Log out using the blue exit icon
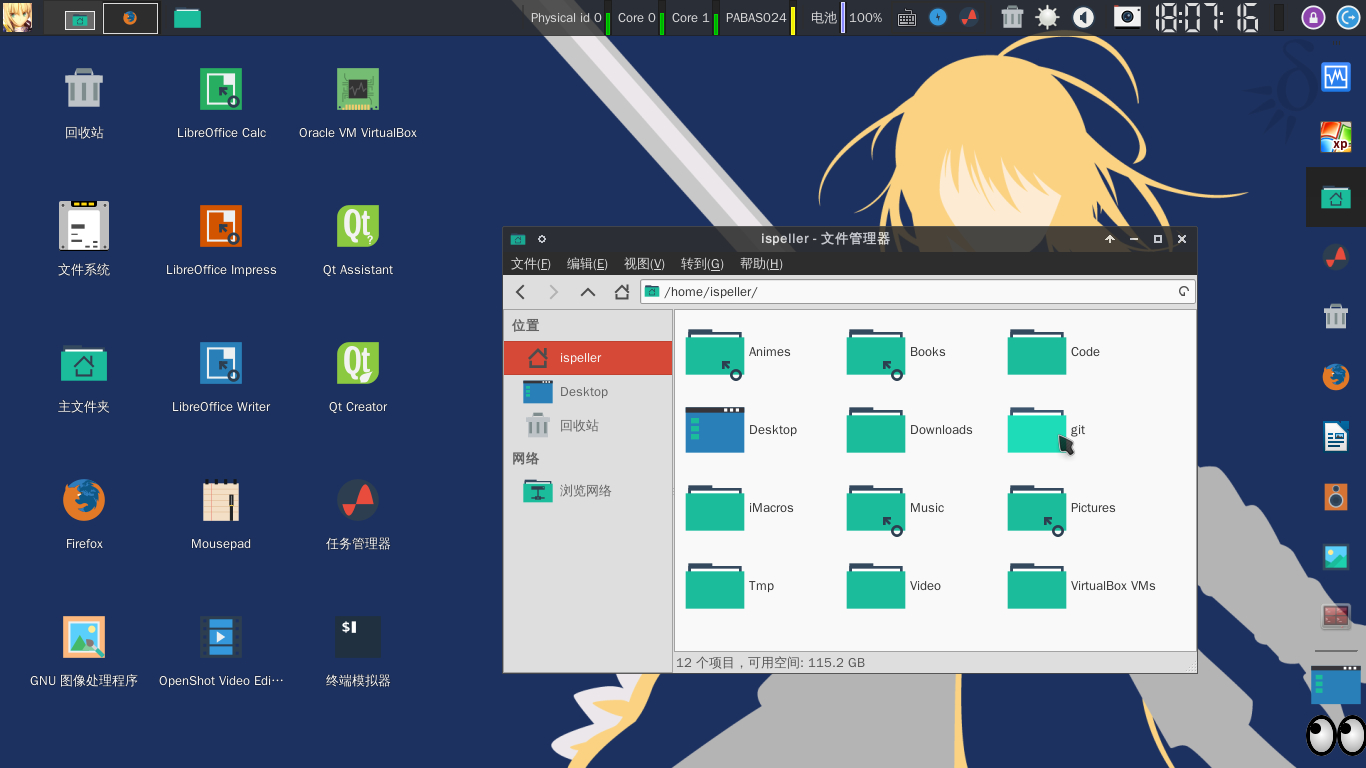Image resolution: width=1366 pixels, height=768 pixels. tap(1346, 17)
